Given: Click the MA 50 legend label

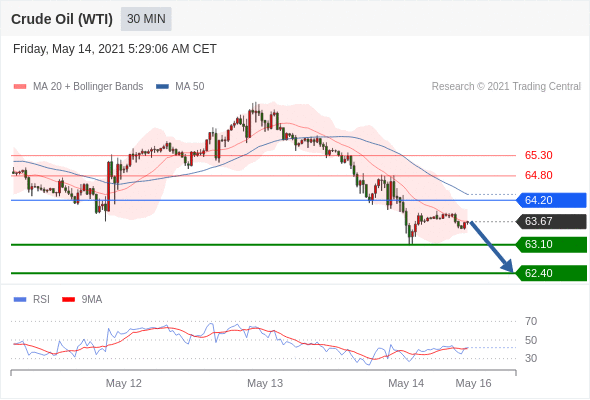Looking at the screenshot, I should tap(190, 87).
